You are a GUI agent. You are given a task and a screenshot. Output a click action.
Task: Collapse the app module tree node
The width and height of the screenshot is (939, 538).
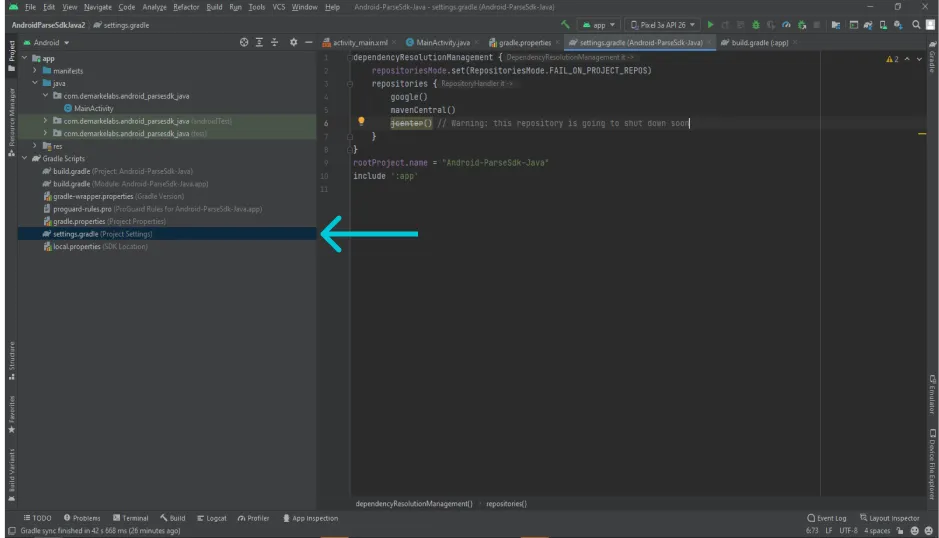pos(25,58)
